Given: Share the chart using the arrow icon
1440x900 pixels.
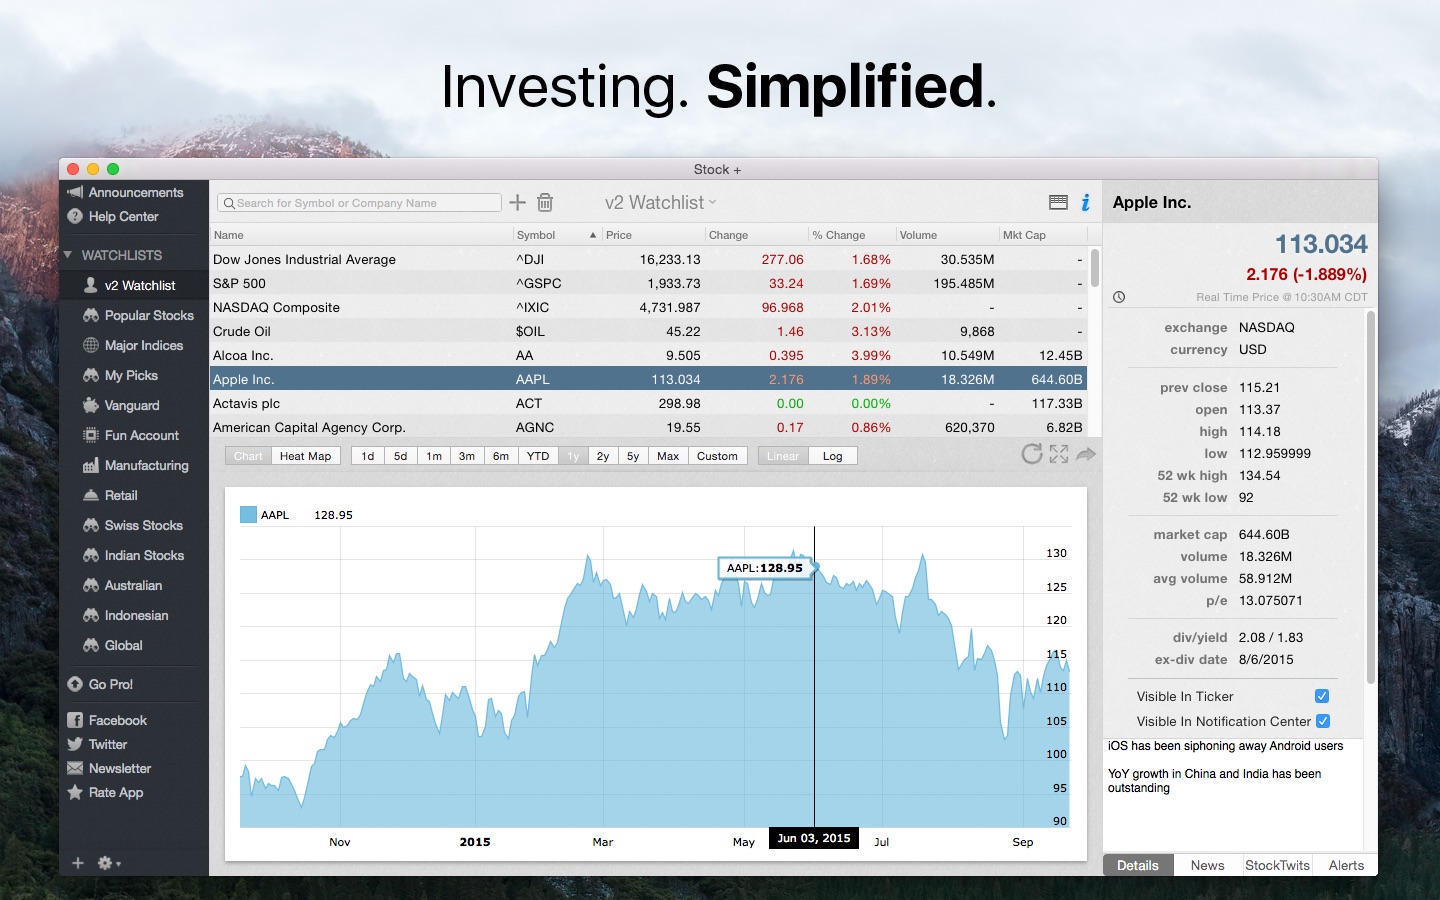Looking at the screenshot, I should click(1085, 455).
